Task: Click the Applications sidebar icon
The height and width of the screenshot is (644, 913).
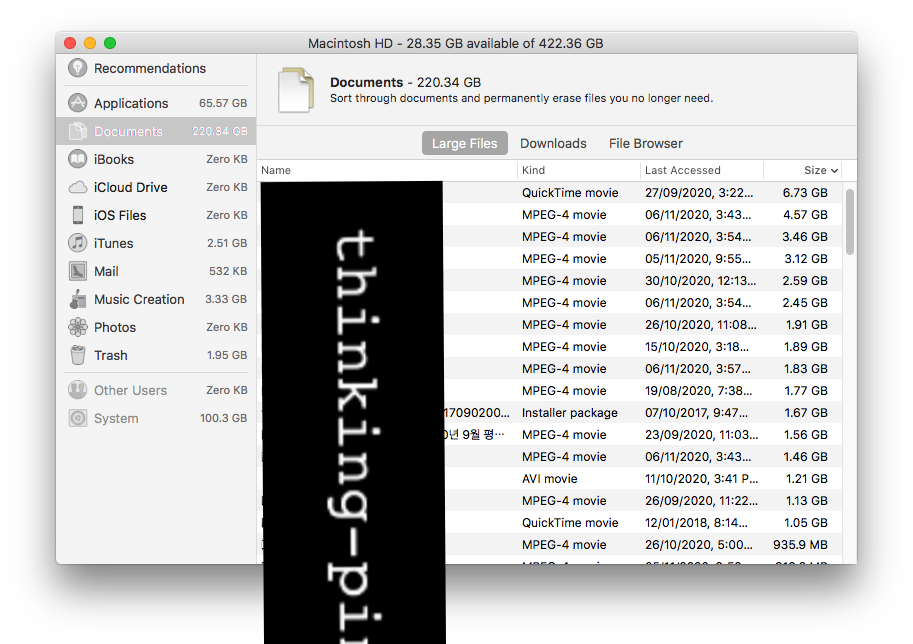Action: tap(77, 103)
